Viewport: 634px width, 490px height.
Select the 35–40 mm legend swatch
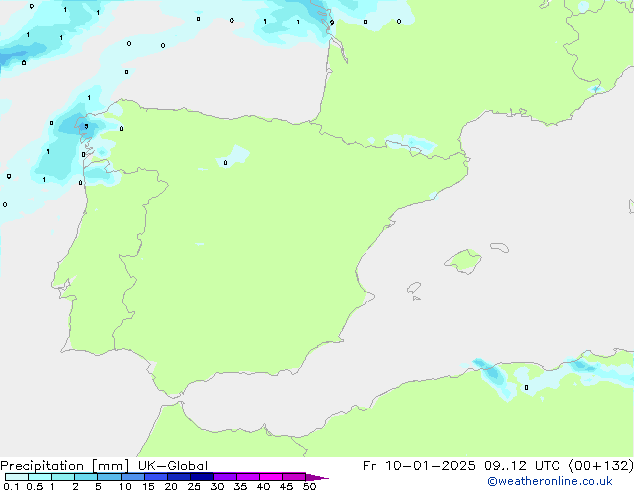pyautogui.click(x=248, y=477)
